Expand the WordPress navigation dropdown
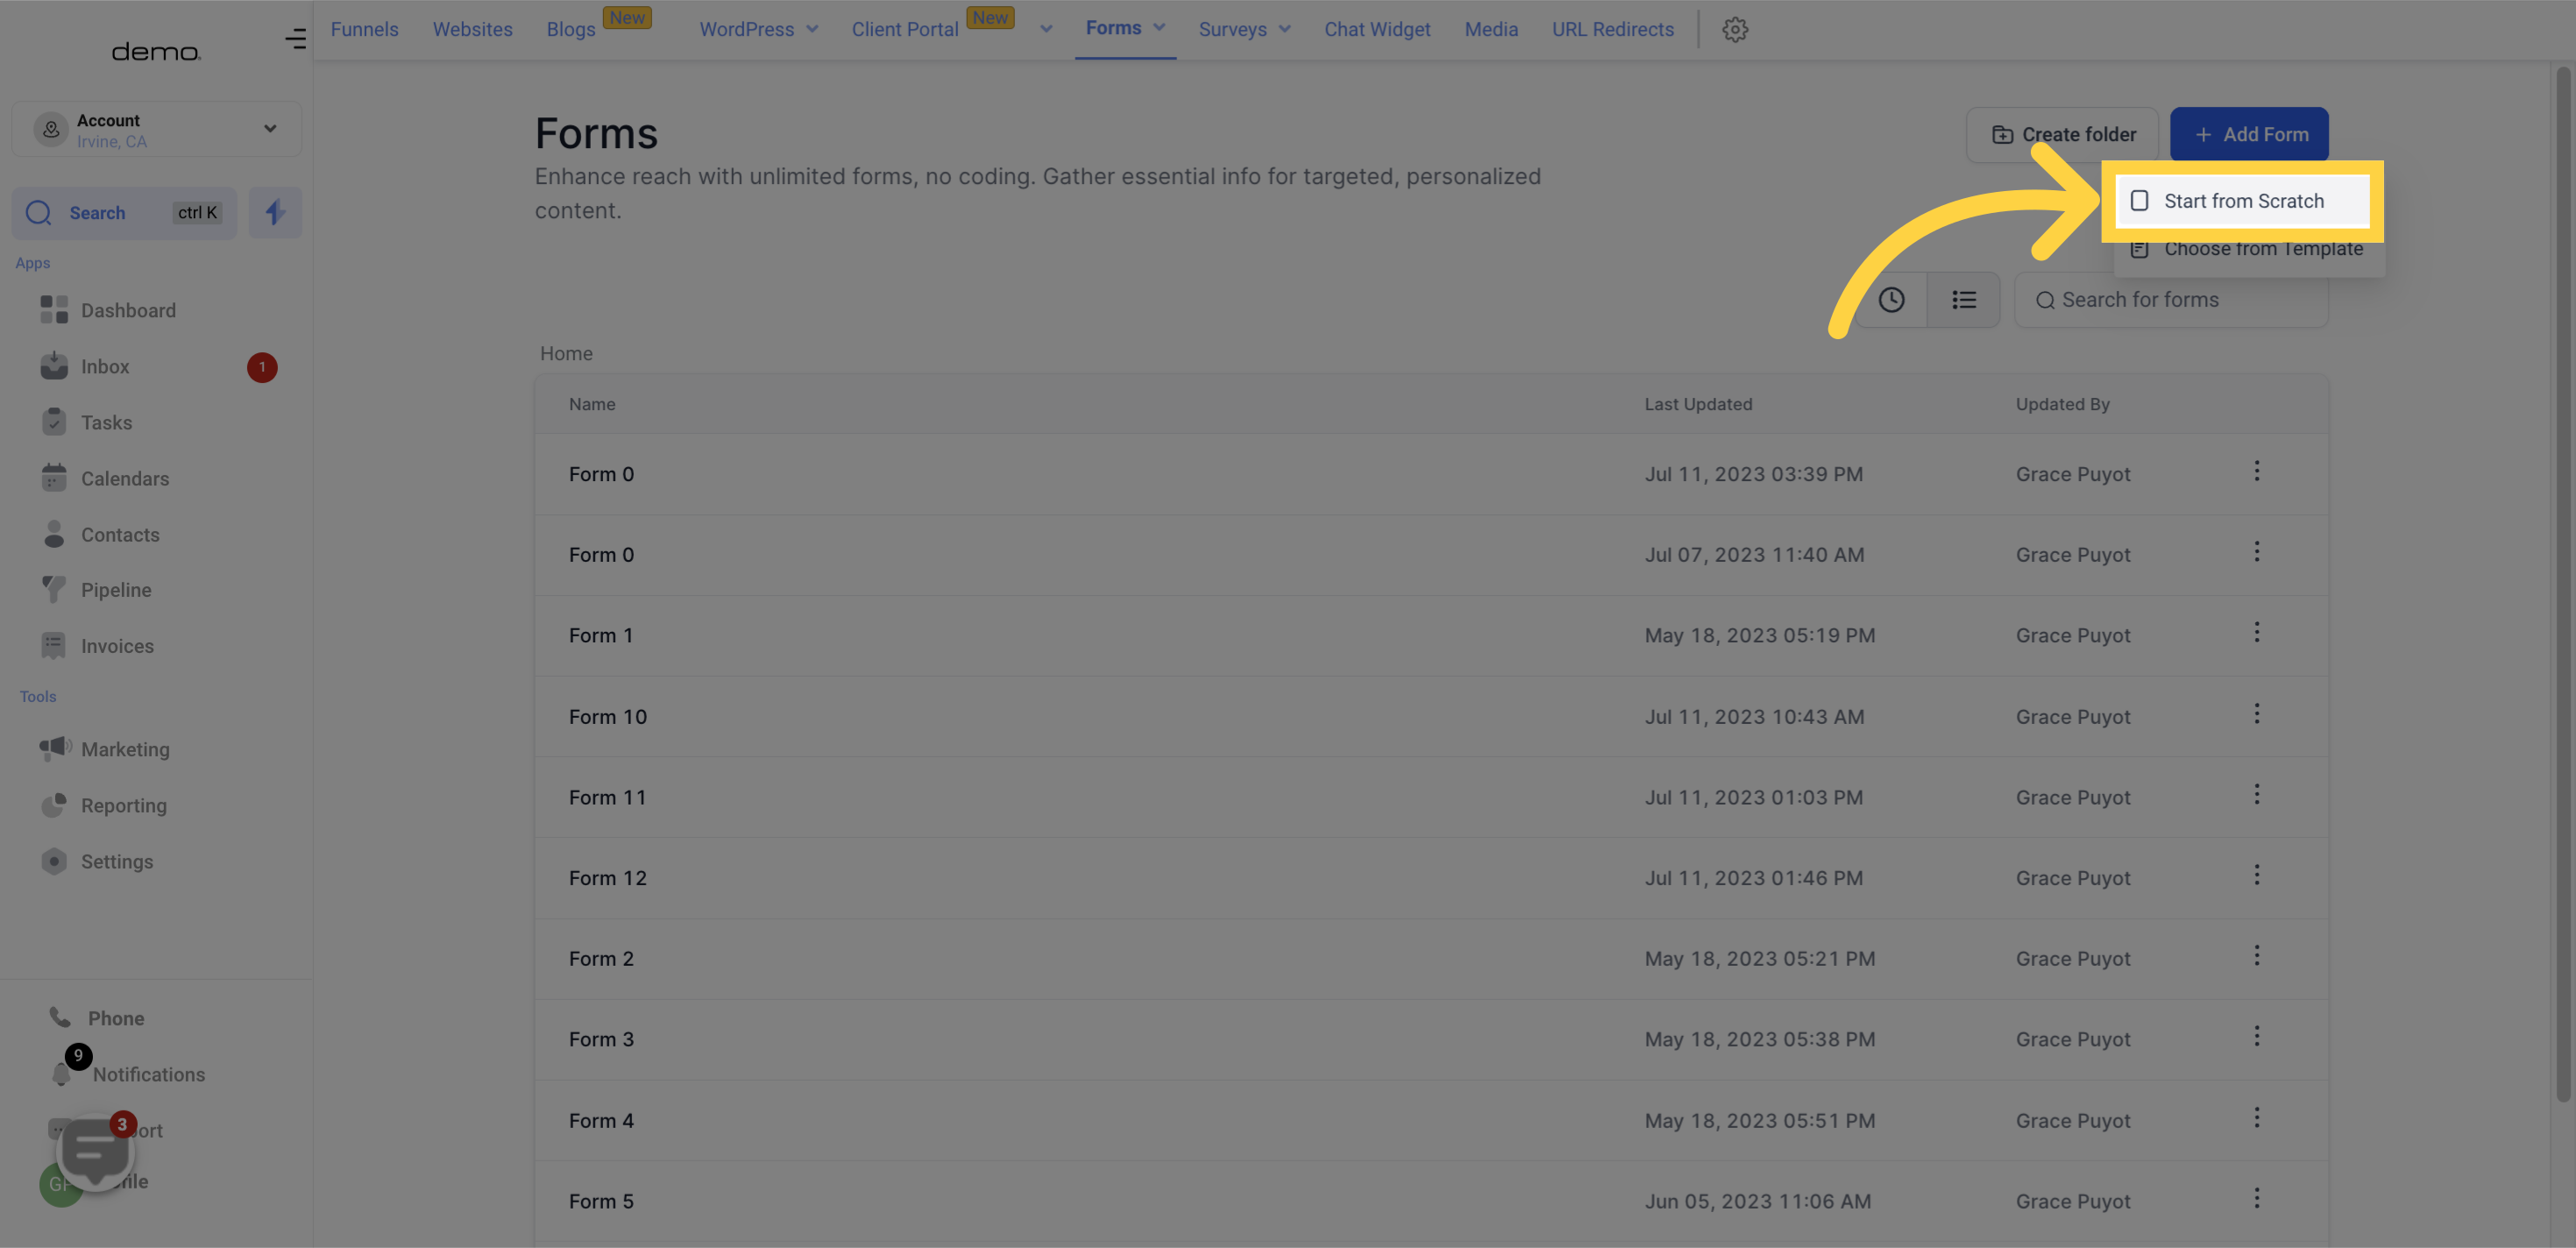The height and width of the screenshot is (1248, 2576). pyautogui.click(x=810, y=30)
